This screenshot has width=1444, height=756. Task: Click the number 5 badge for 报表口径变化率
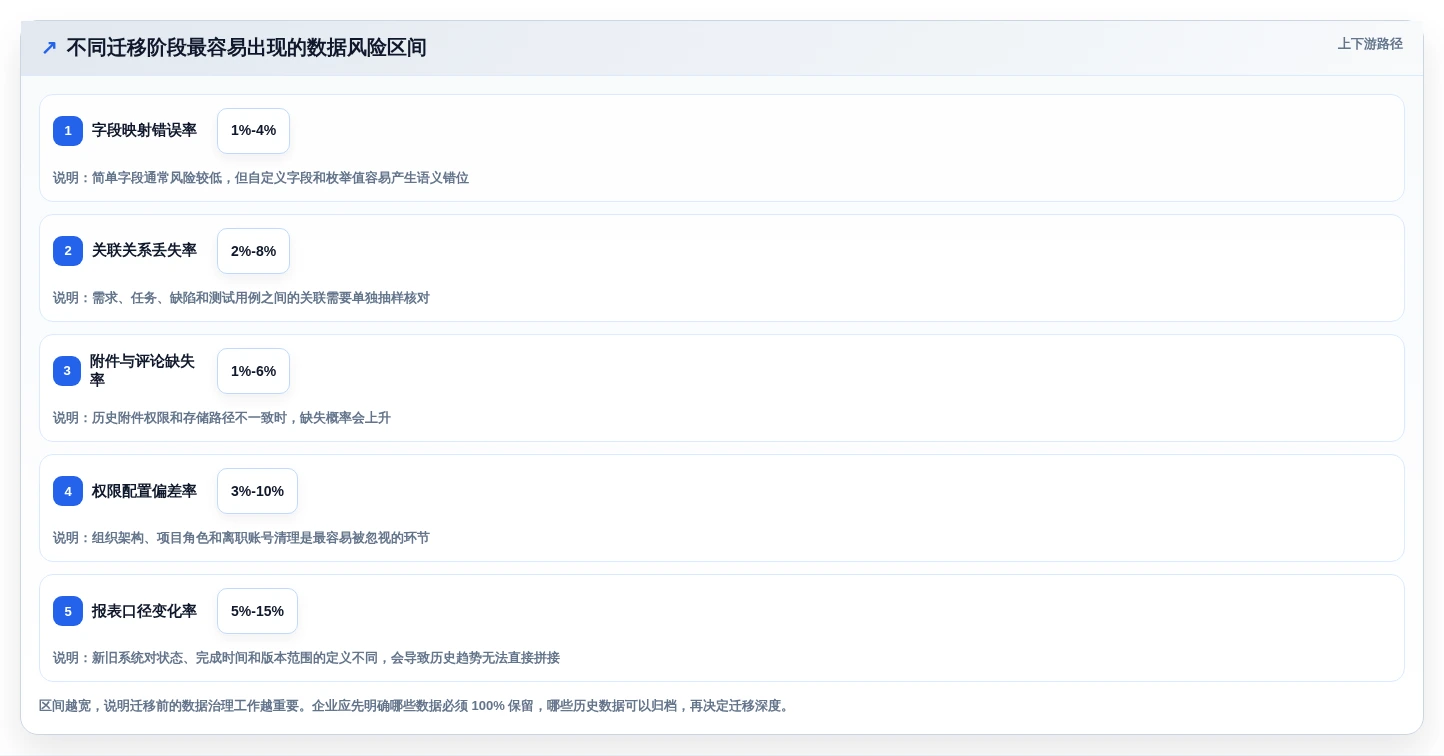[68, 611]
